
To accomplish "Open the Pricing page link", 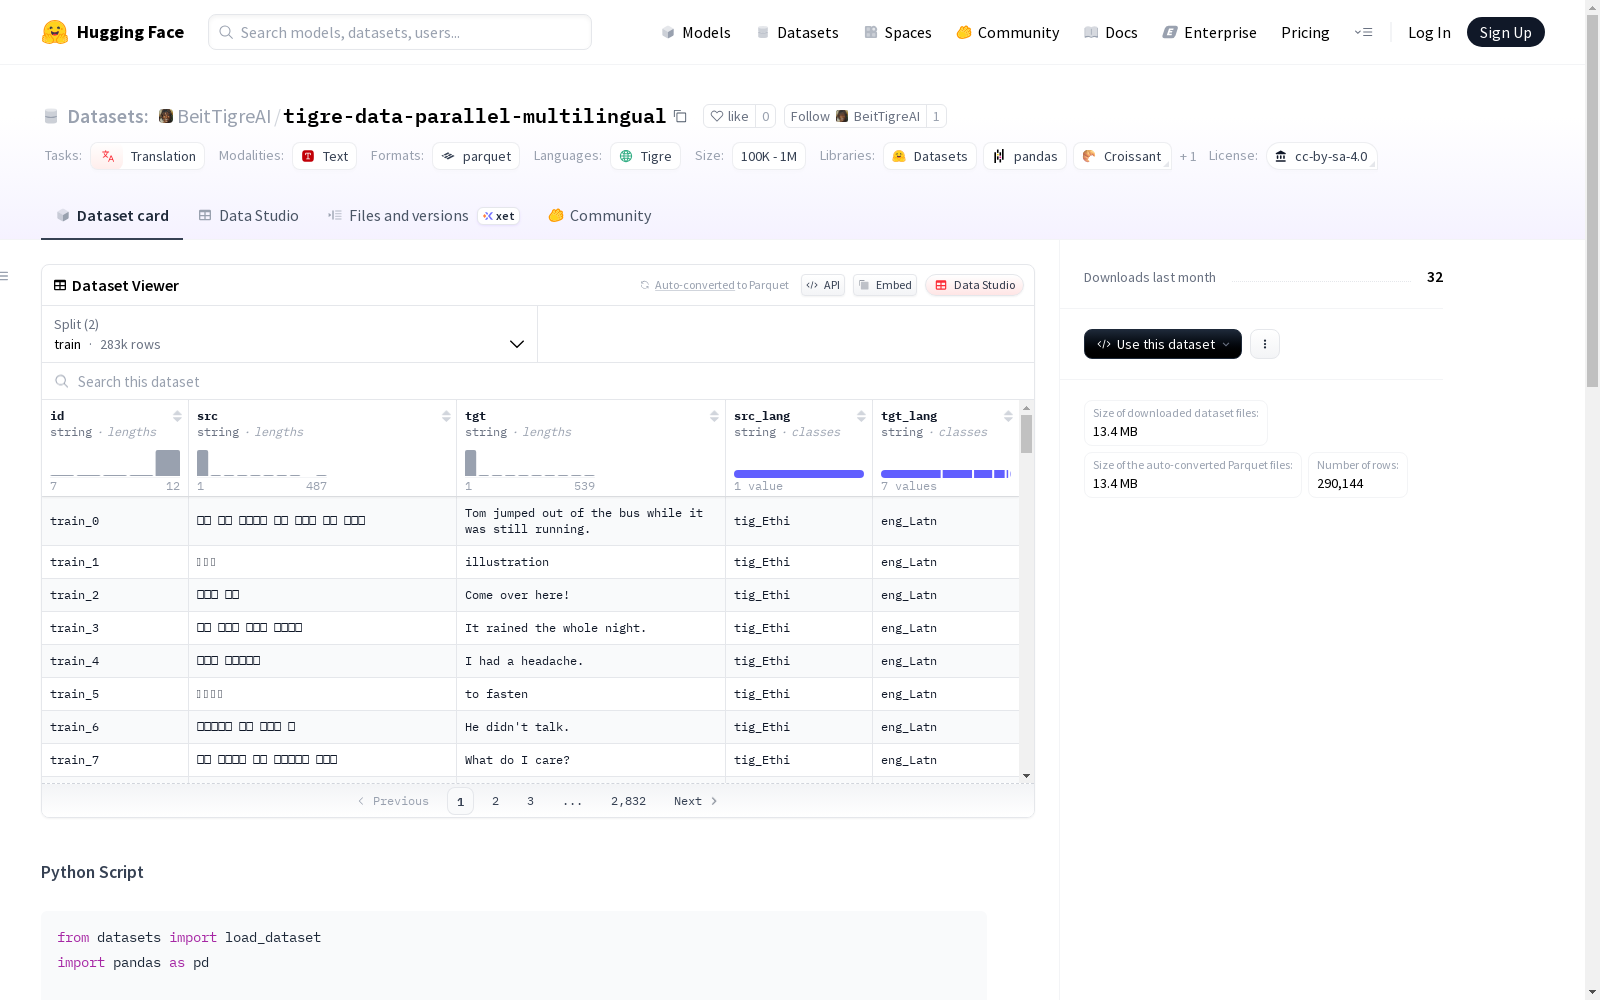I will 1305,32.
